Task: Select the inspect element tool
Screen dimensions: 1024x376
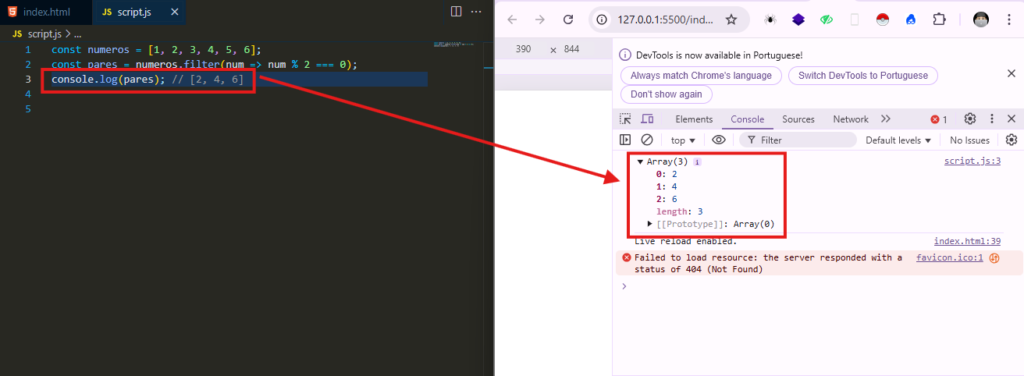Action: 626,119
